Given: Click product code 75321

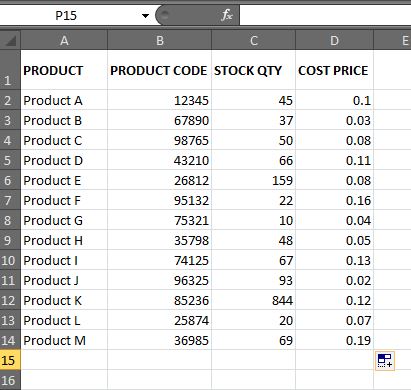Looking at the screenshot, I should click(x=159, y=220).
